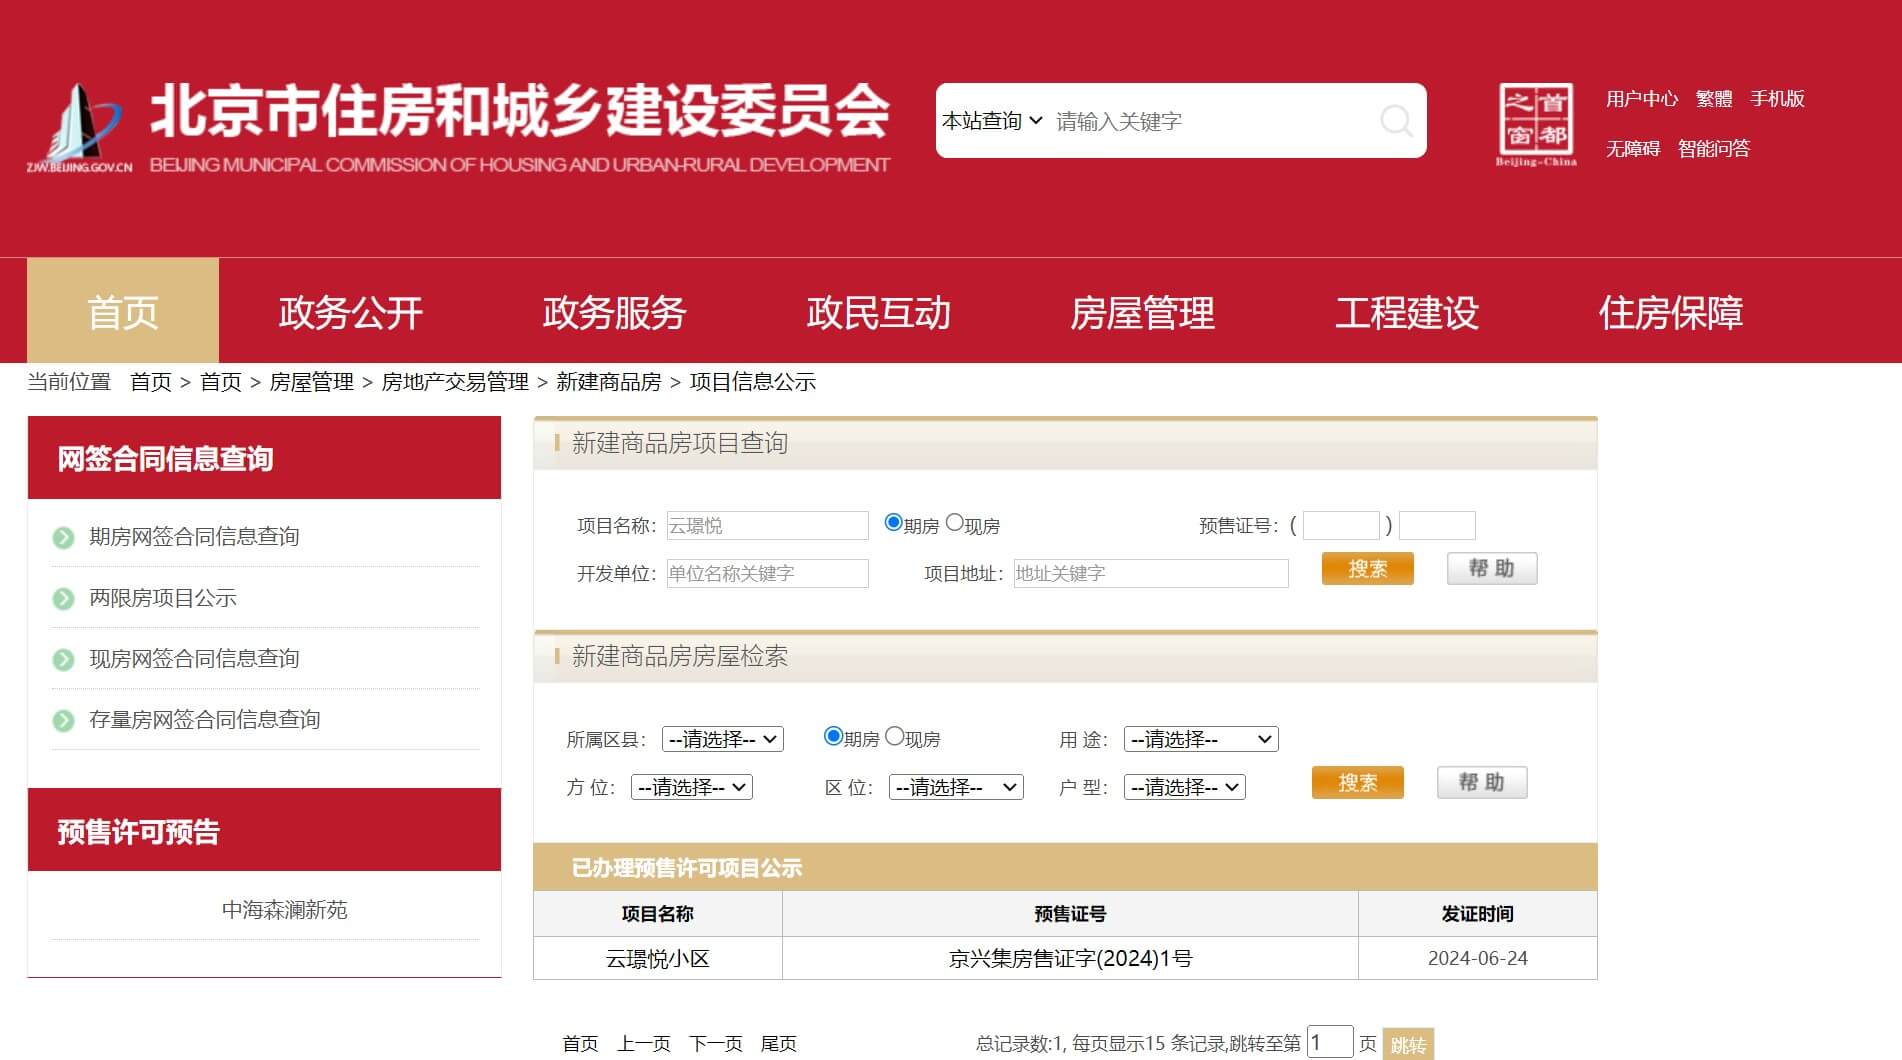The image size is (1902, 1060).
Task: Click the 项目地址 address keyword input
Action: (1150, 573)
